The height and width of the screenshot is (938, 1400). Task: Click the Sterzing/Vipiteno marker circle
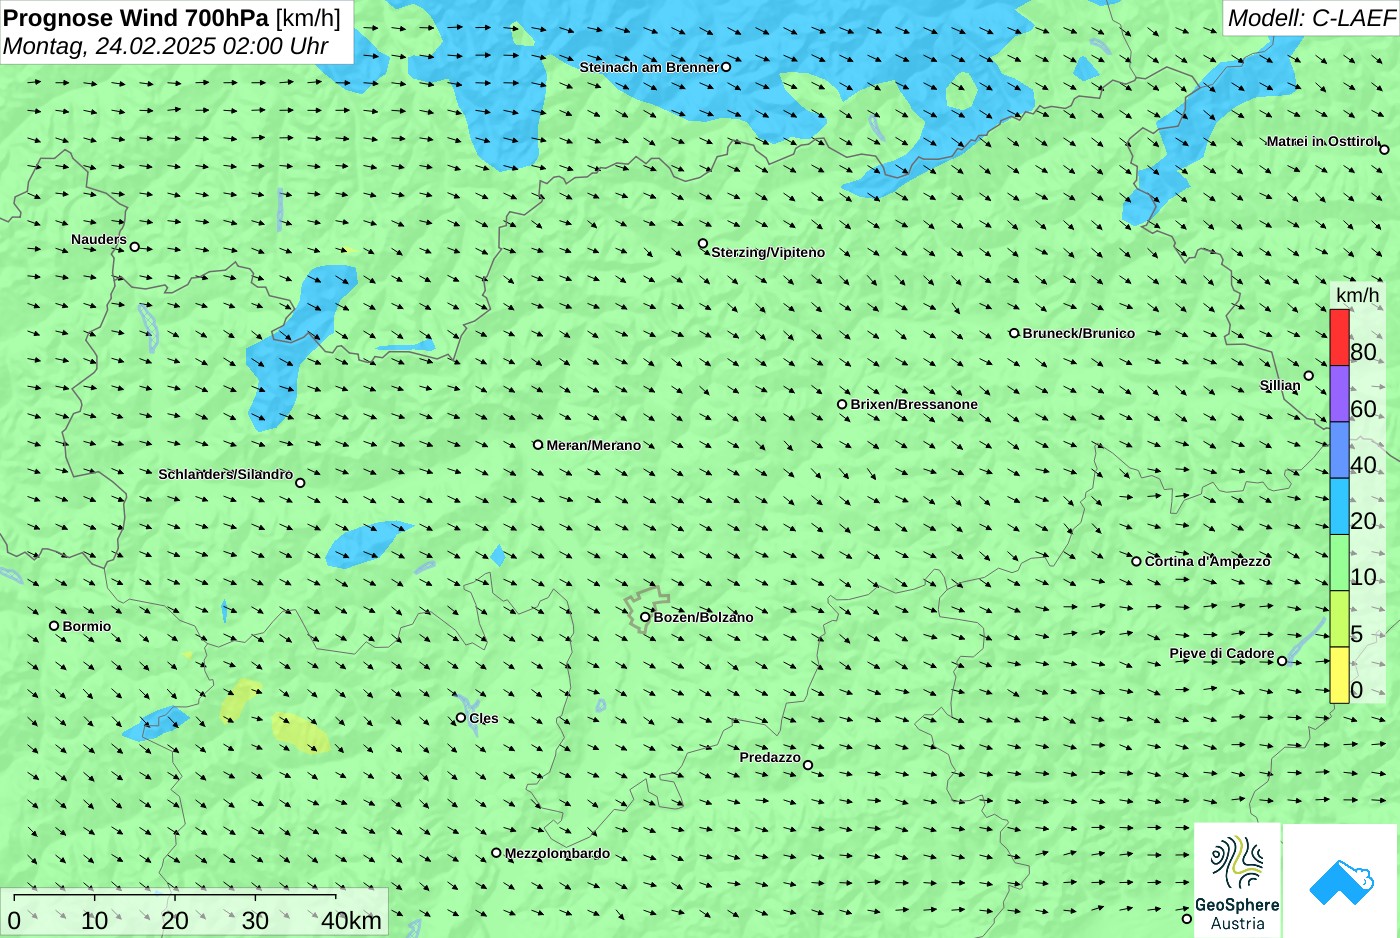703,244
